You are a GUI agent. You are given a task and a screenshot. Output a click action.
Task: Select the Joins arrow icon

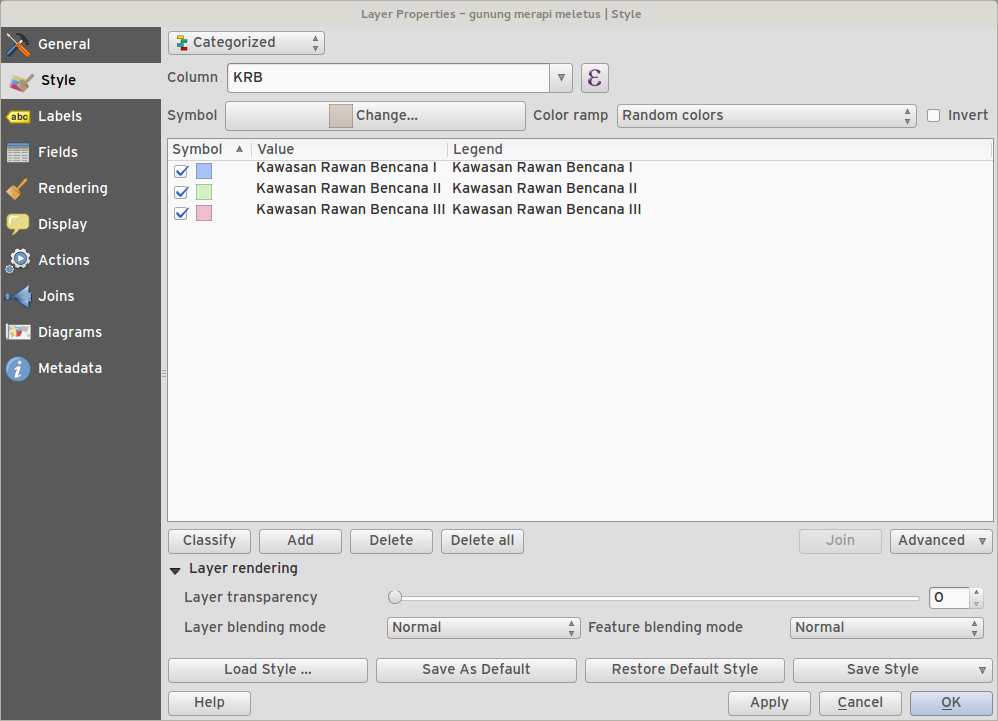pos(18,297)
